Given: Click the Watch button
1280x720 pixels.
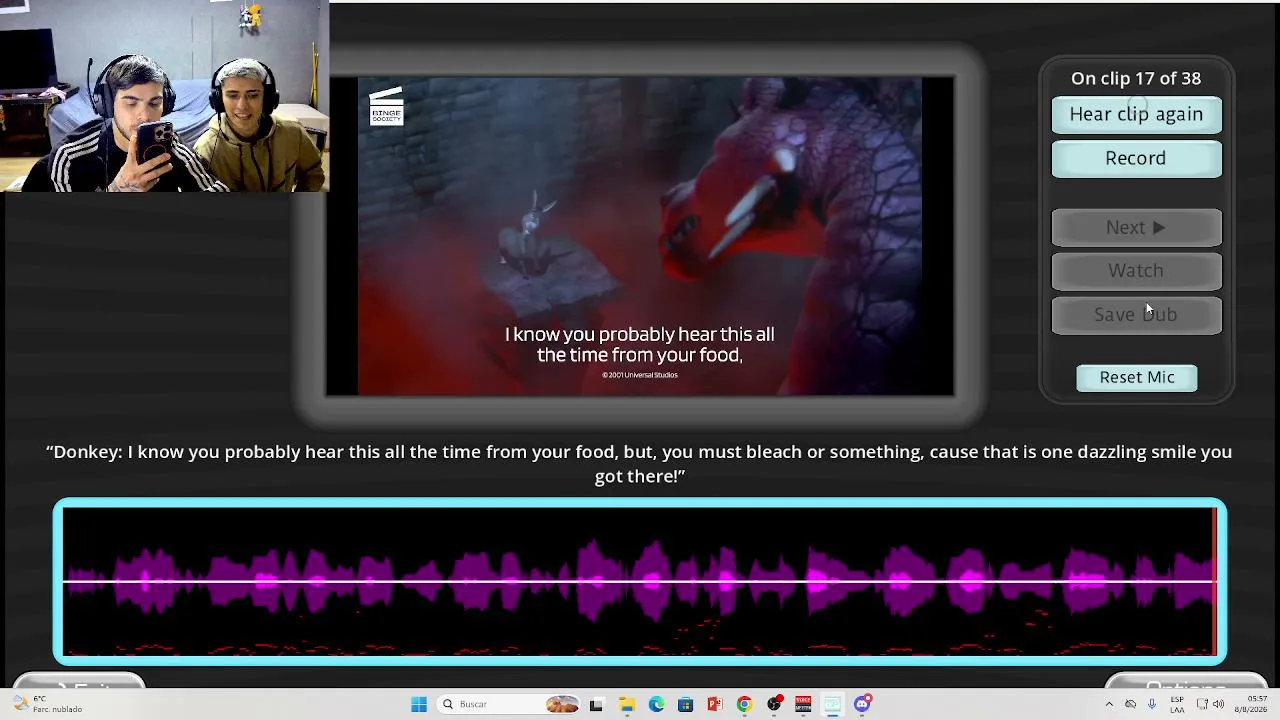Looking at the screenshot, I should pos(1136,271).
